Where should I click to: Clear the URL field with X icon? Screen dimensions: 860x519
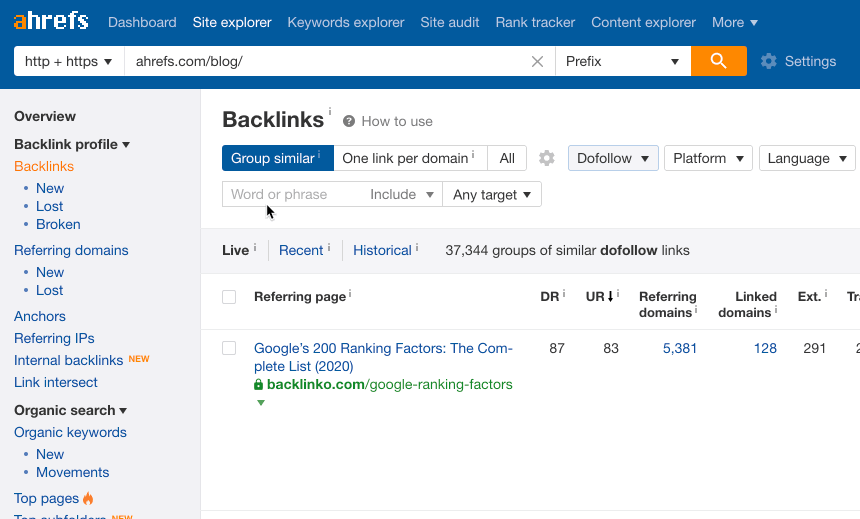coord(537,61)
